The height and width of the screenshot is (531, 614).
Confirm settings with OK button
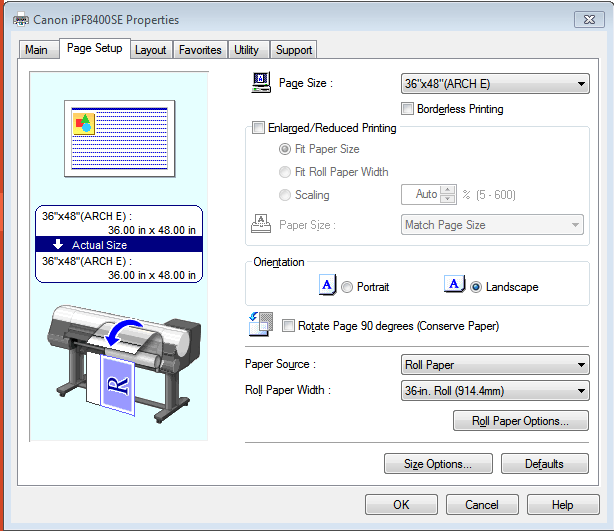point(401,504)
